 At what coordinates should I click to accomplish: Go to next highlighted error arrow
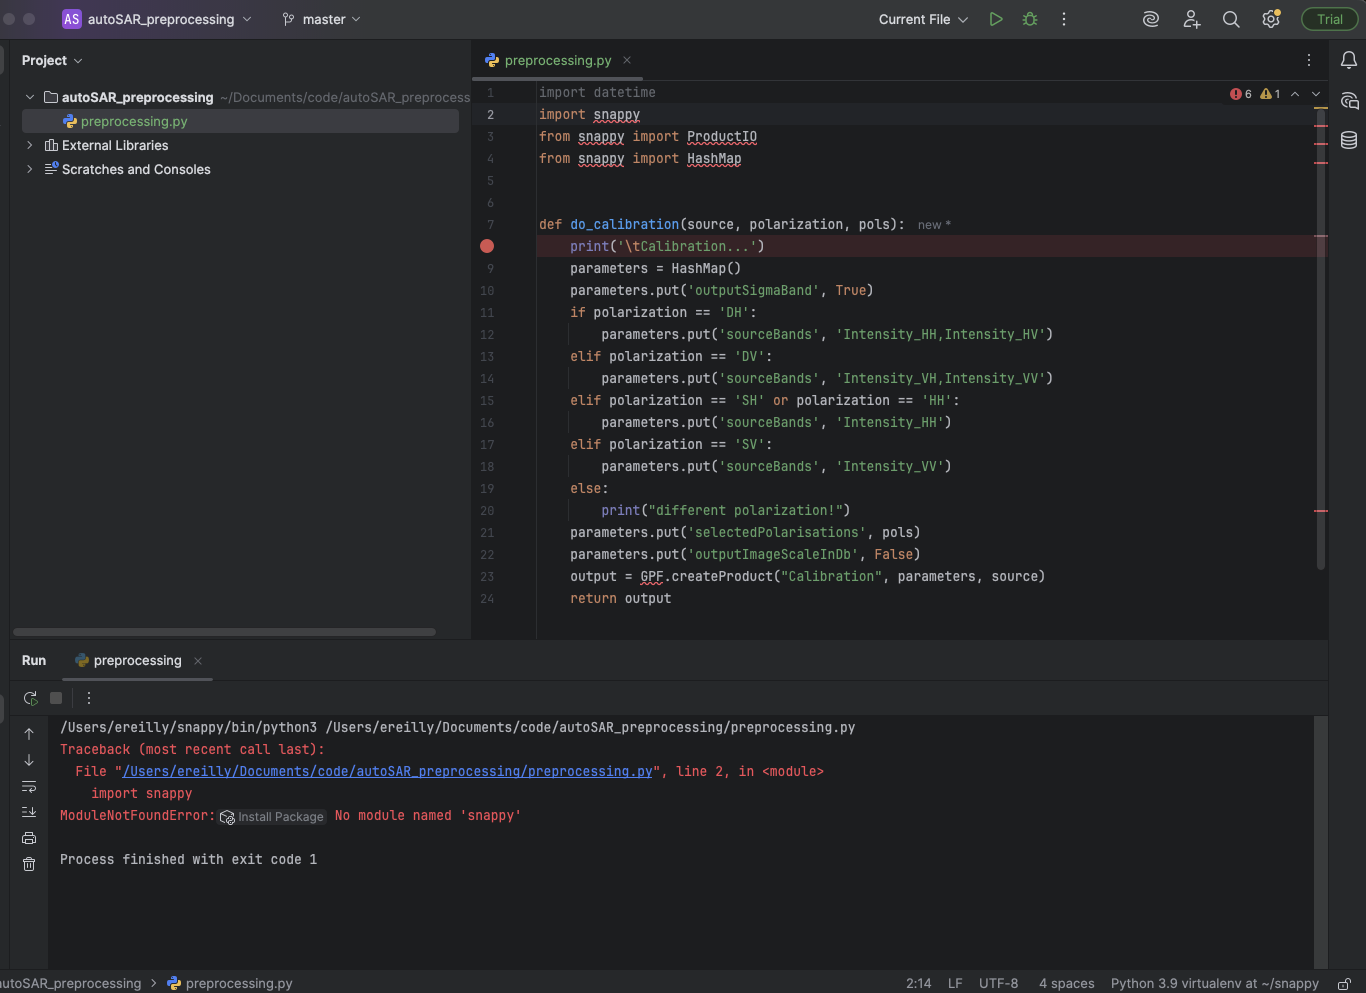click(1316, 93)
